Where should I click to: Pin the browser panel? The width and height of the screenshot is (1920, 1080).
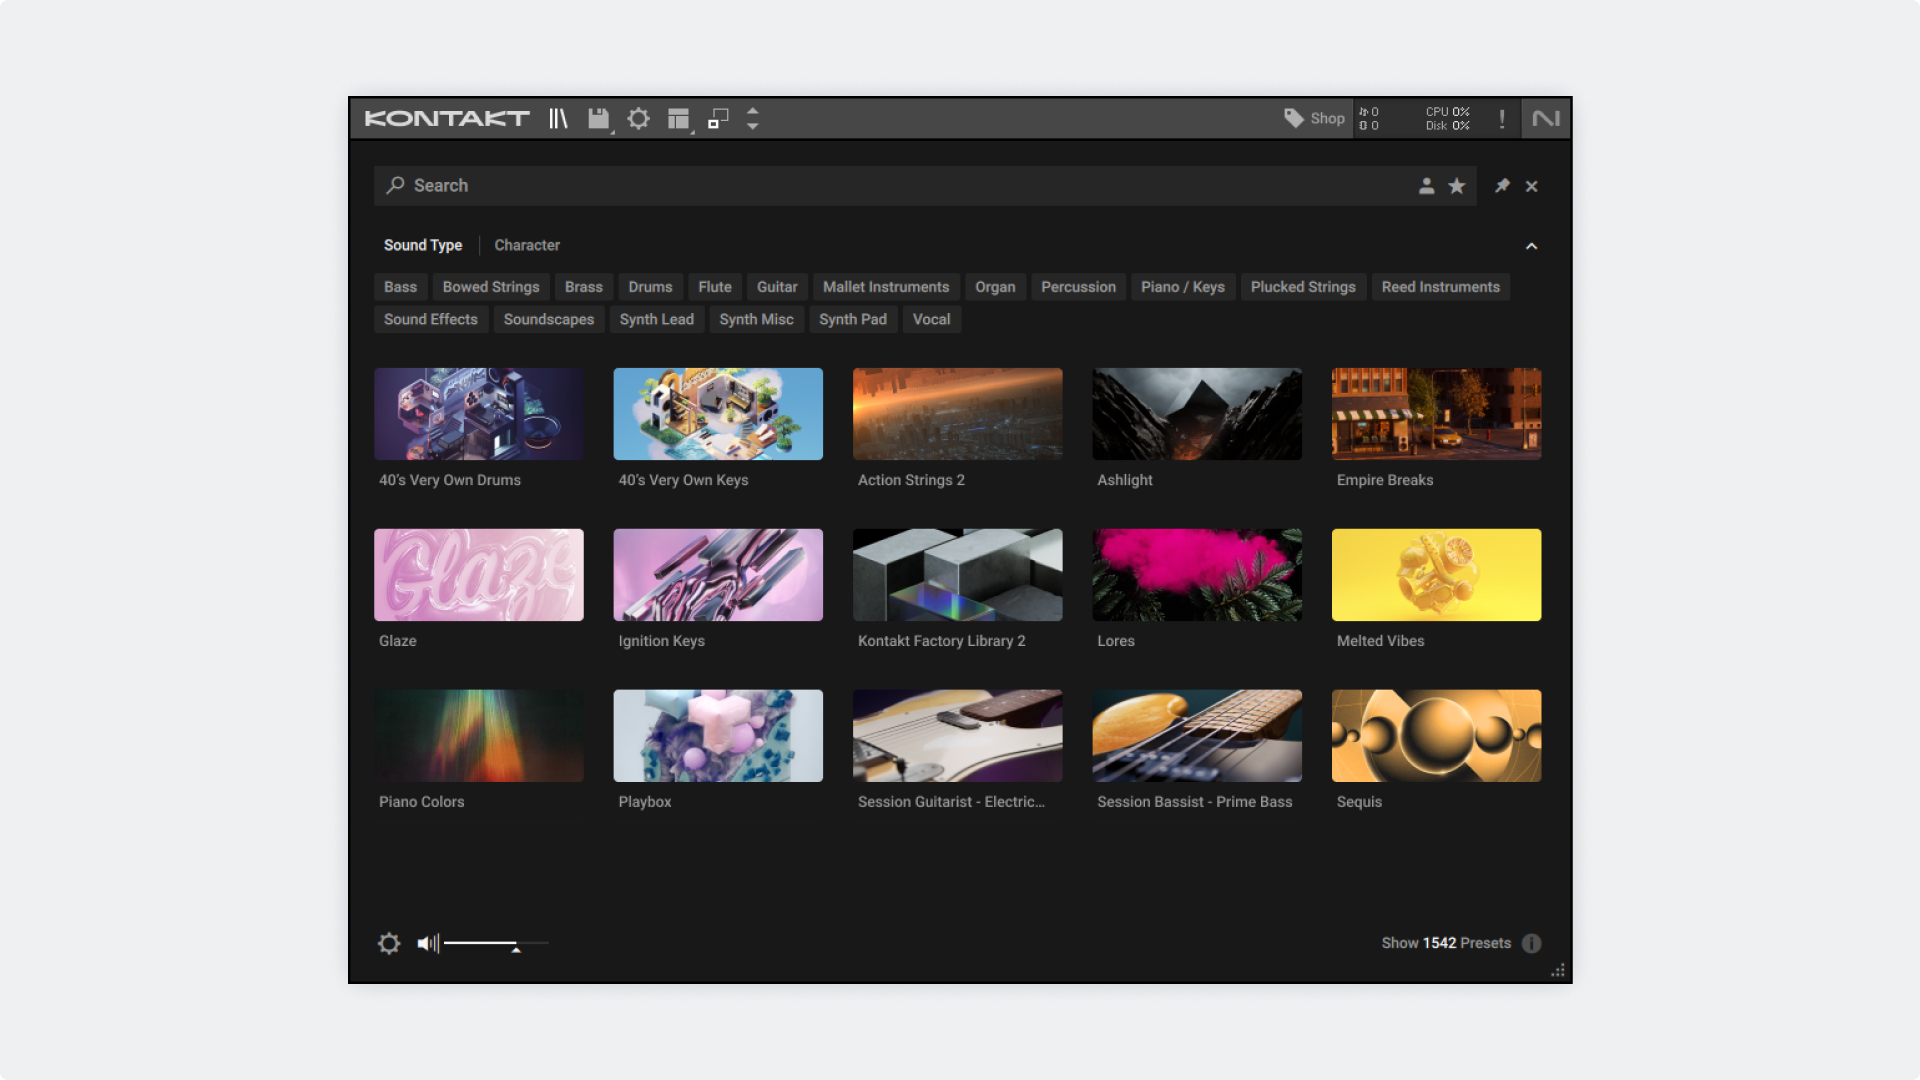[1502, 186]
